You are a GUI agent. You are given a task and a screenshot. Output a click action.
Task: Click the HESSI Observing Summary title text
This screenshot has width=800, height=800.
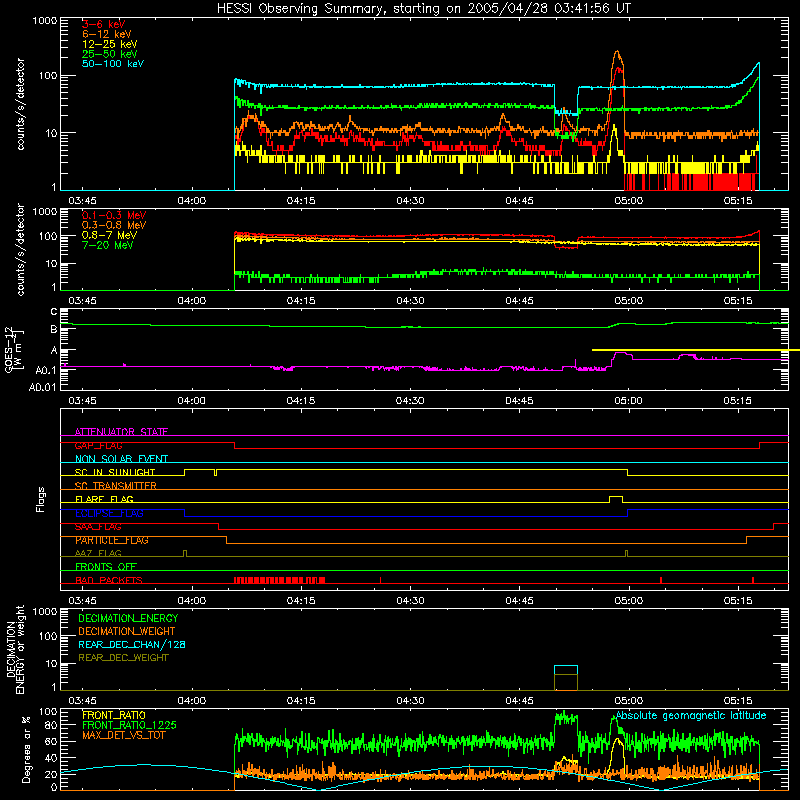424,9
